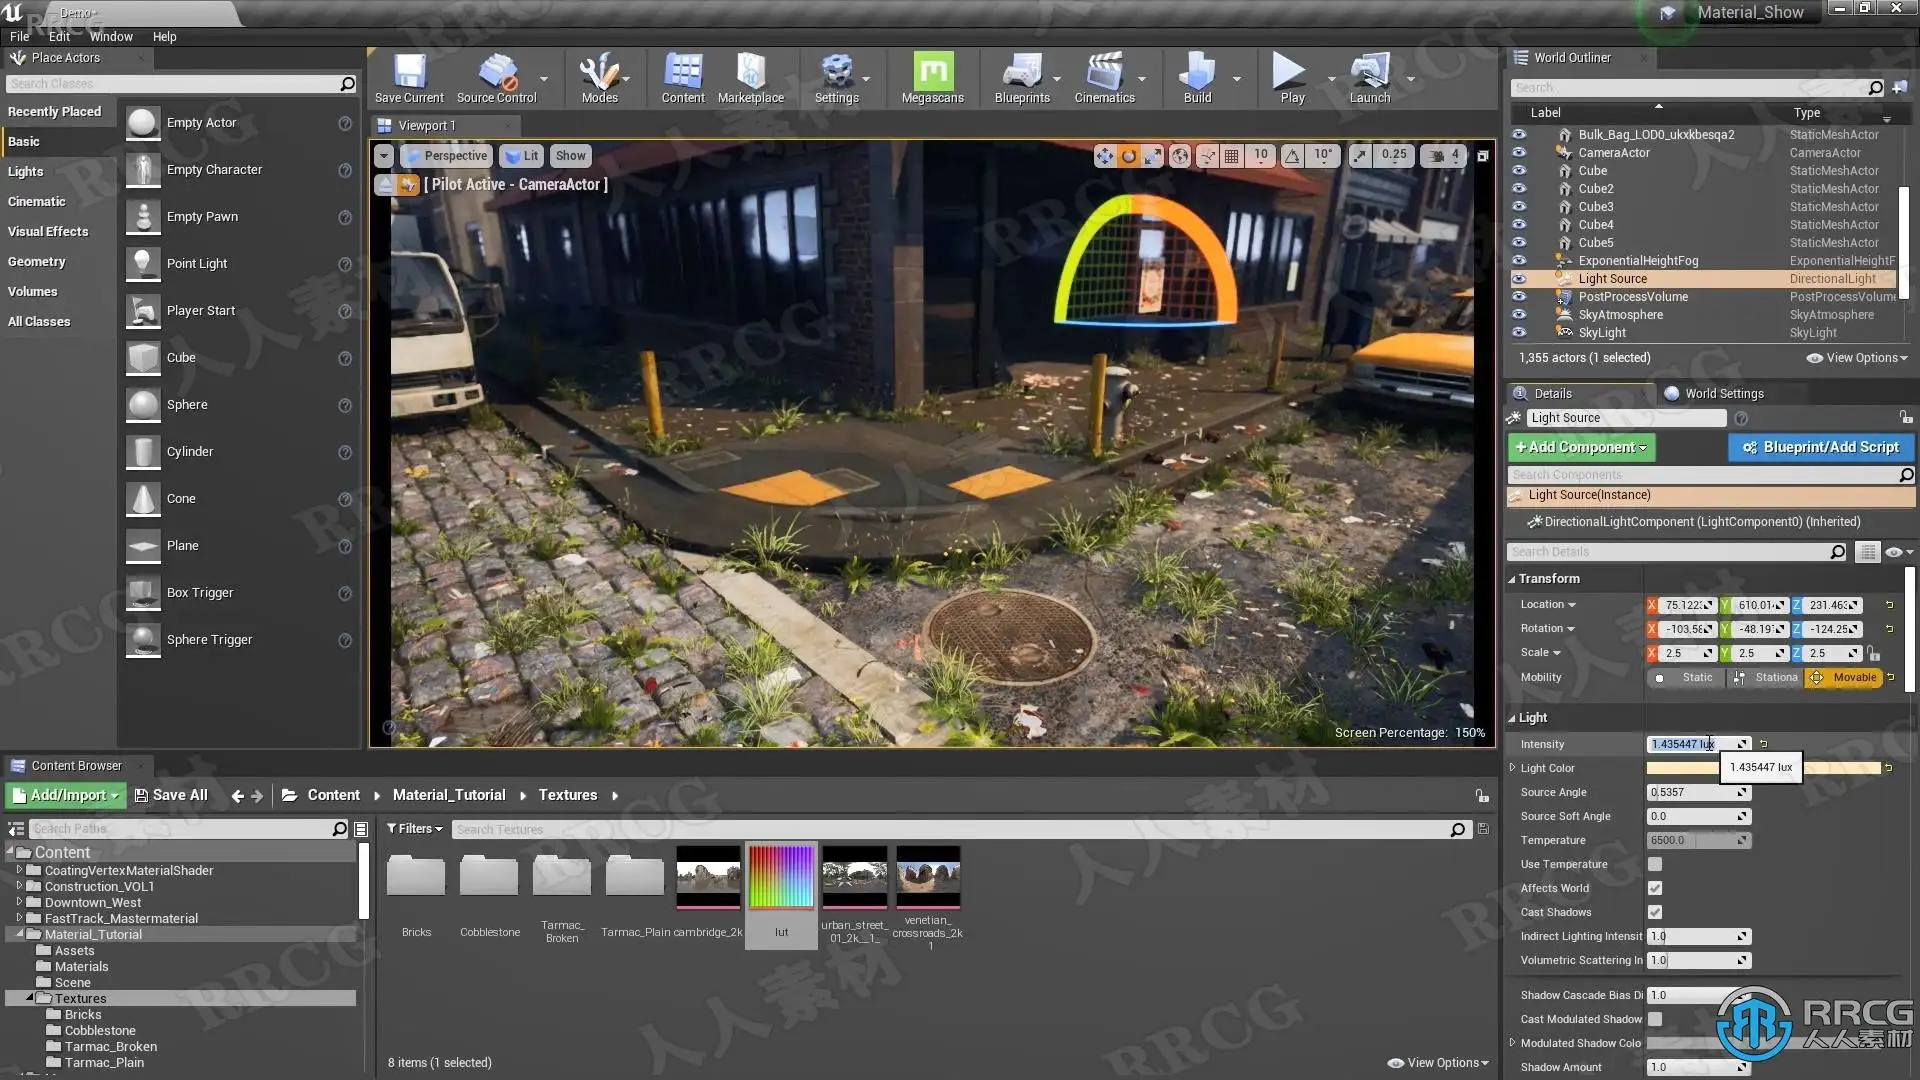The width and height of the screenshot is (1920, 1080).
Task: Open the Blueprints toolbar icon
Action: click(1021, 78)
